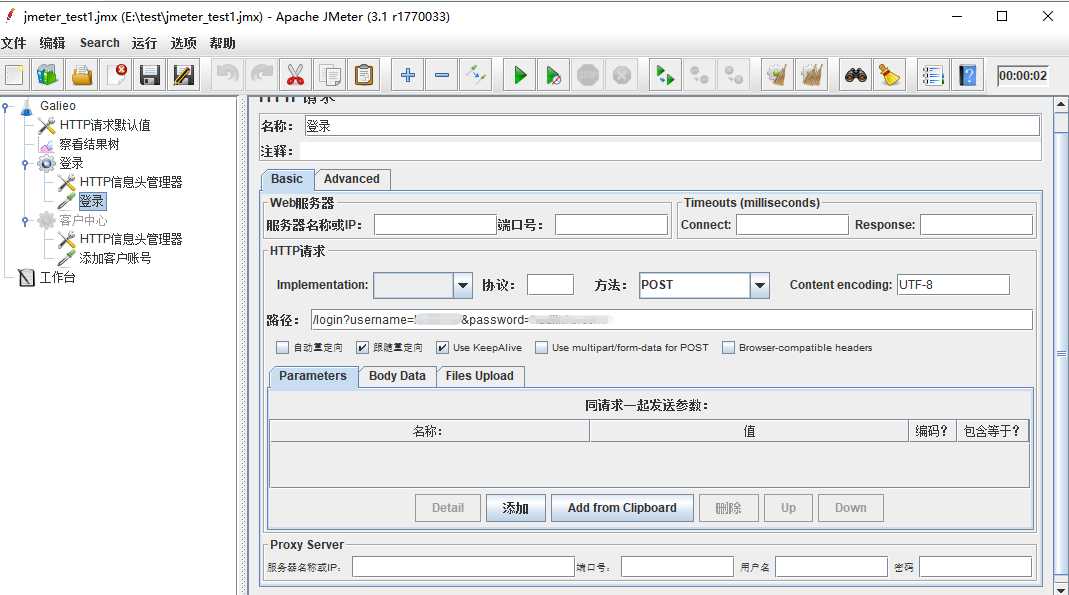The width and height of the screenshot is (1069, 595).
Task: Open the 方法 POST dropdown
Action: point(759,286)
